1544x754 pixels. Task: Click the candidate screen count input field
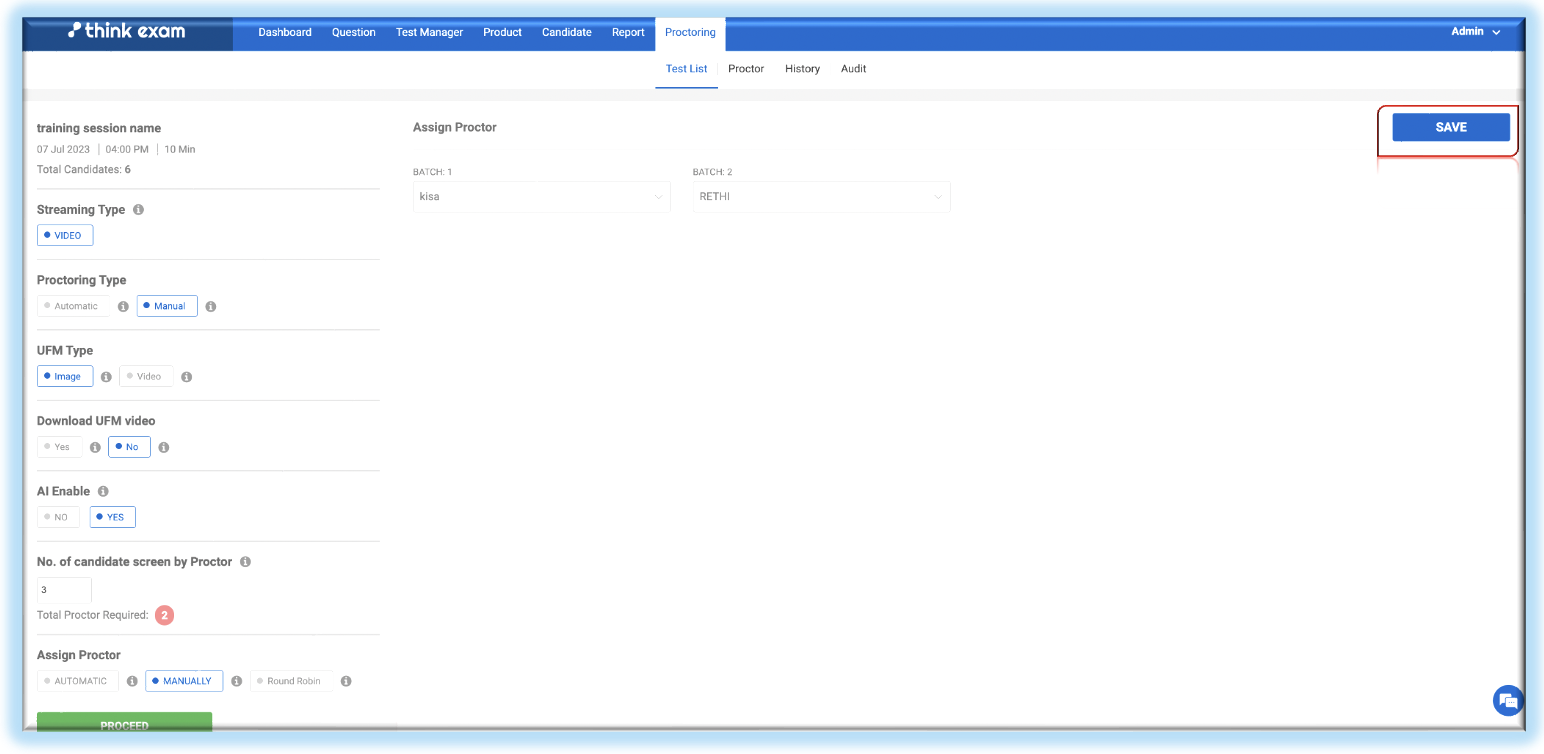click(64, 590)
